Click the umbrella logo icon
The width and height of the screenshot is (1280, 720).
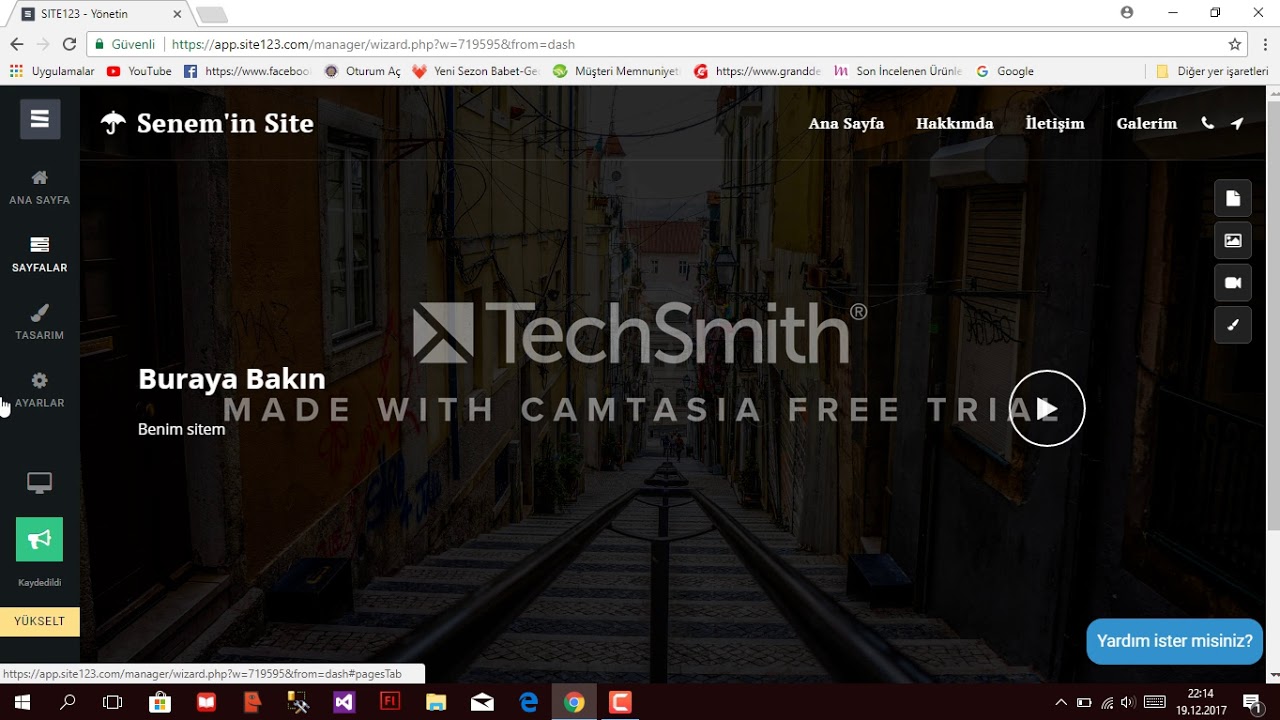113,123
